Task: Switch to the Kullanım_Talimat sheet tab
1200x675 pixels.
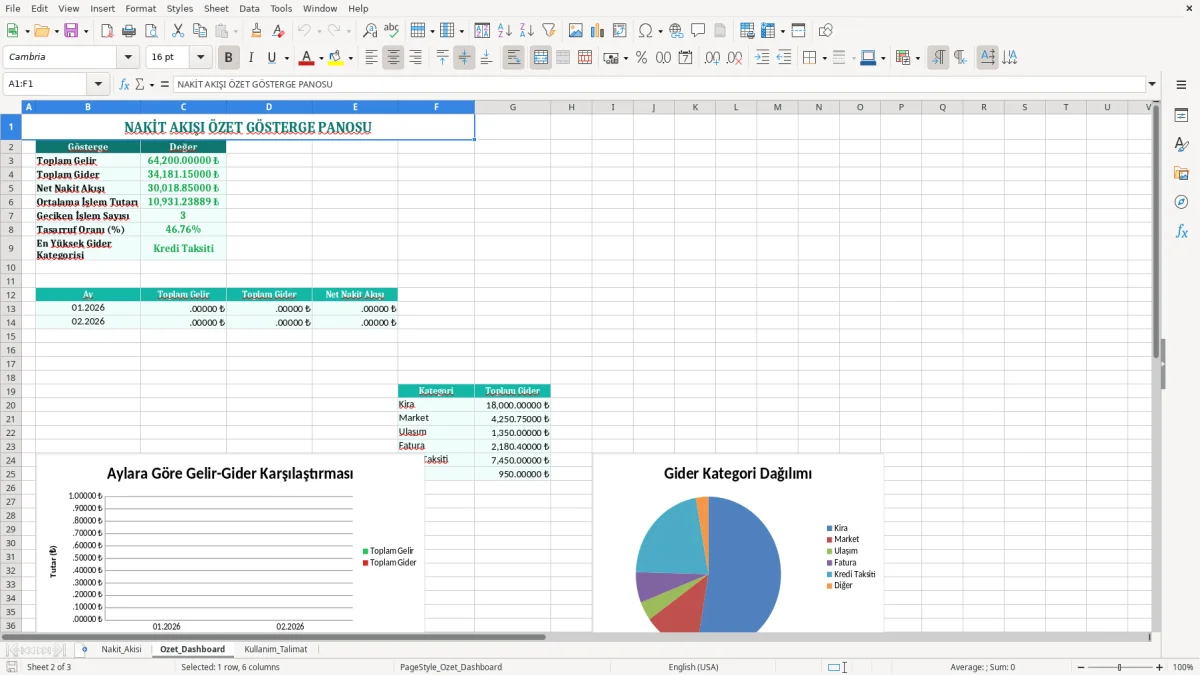Action: pos(276,649)
